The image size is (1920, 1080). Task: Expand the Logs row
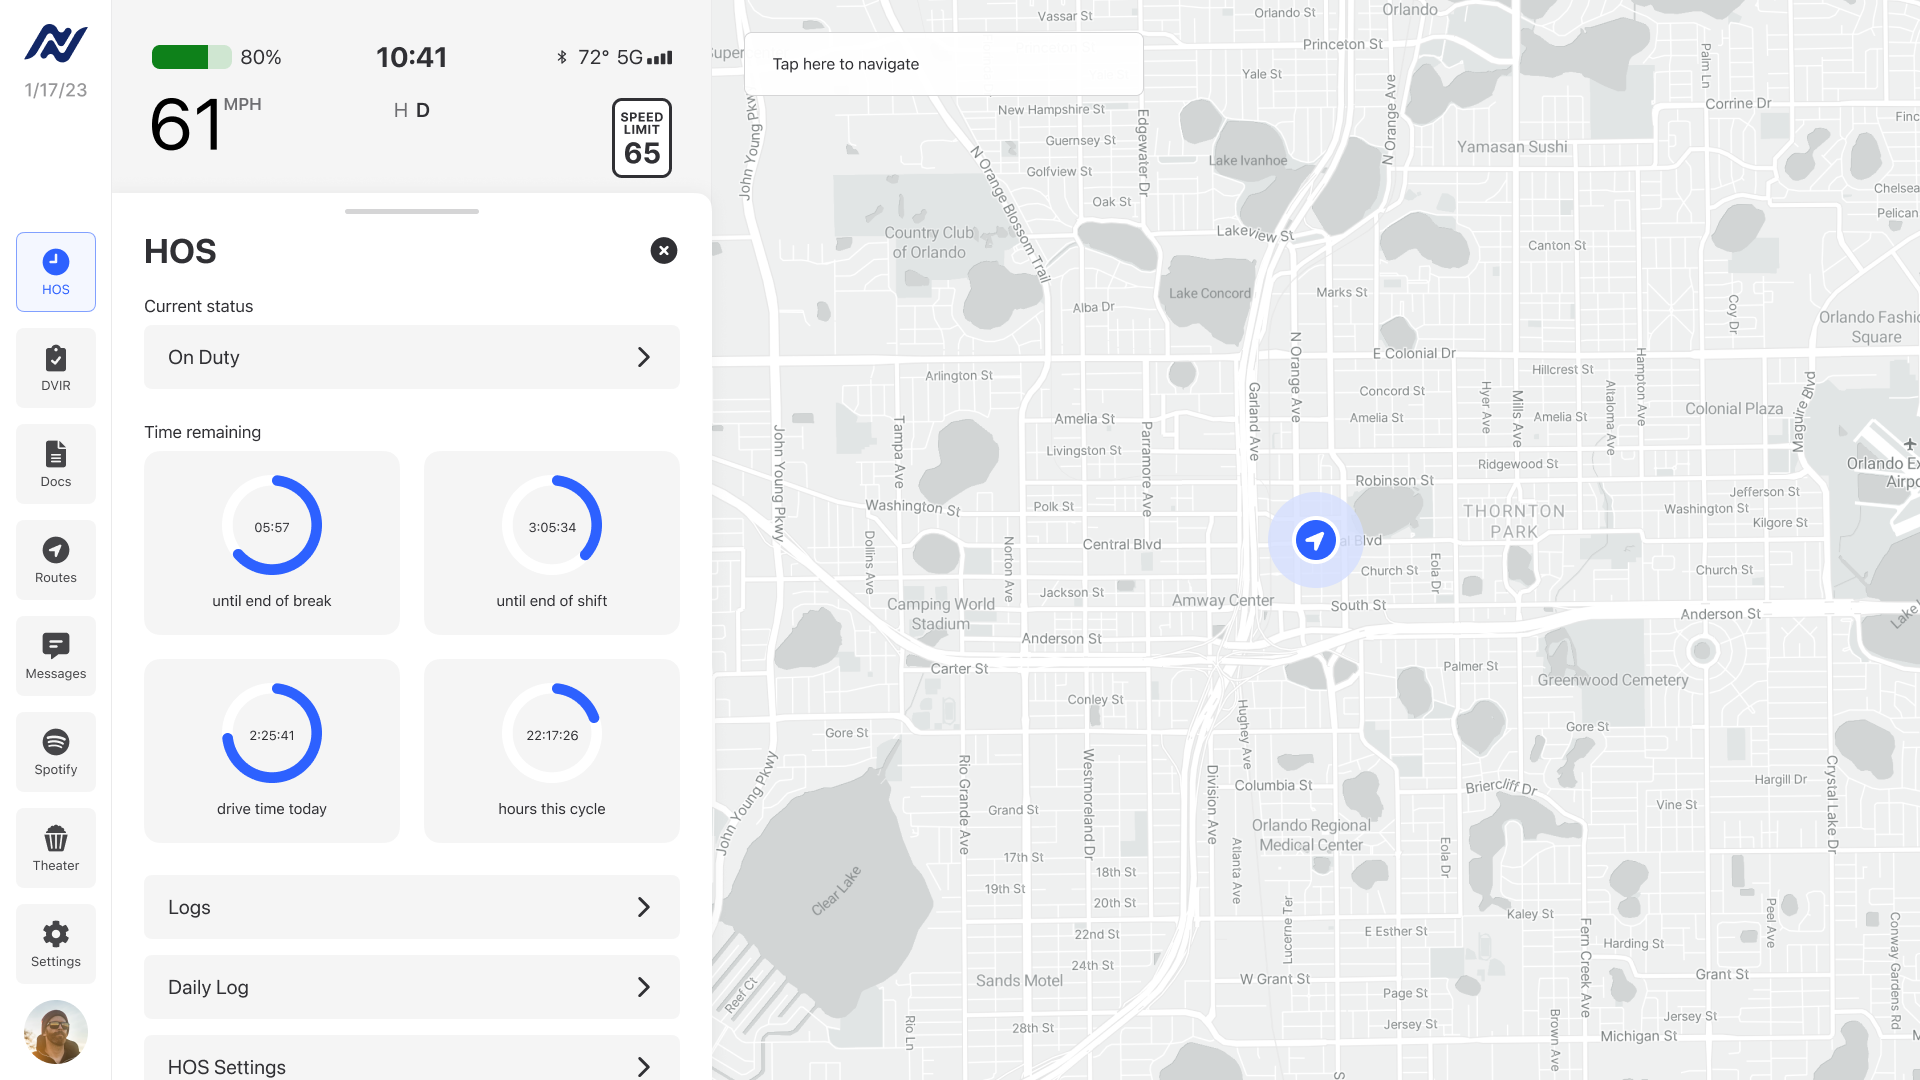(x=412, y=907)
